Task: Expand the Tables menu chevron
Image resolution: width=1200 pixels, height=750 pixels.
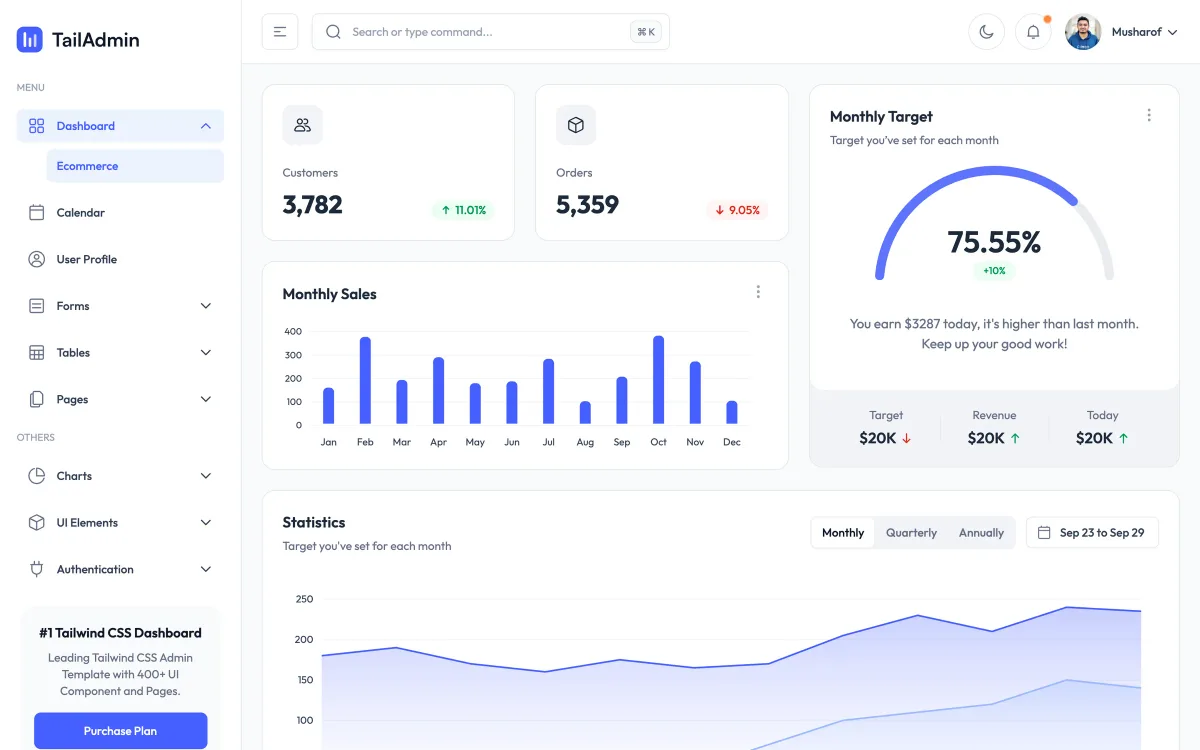Action: click(x=206, y=353)
